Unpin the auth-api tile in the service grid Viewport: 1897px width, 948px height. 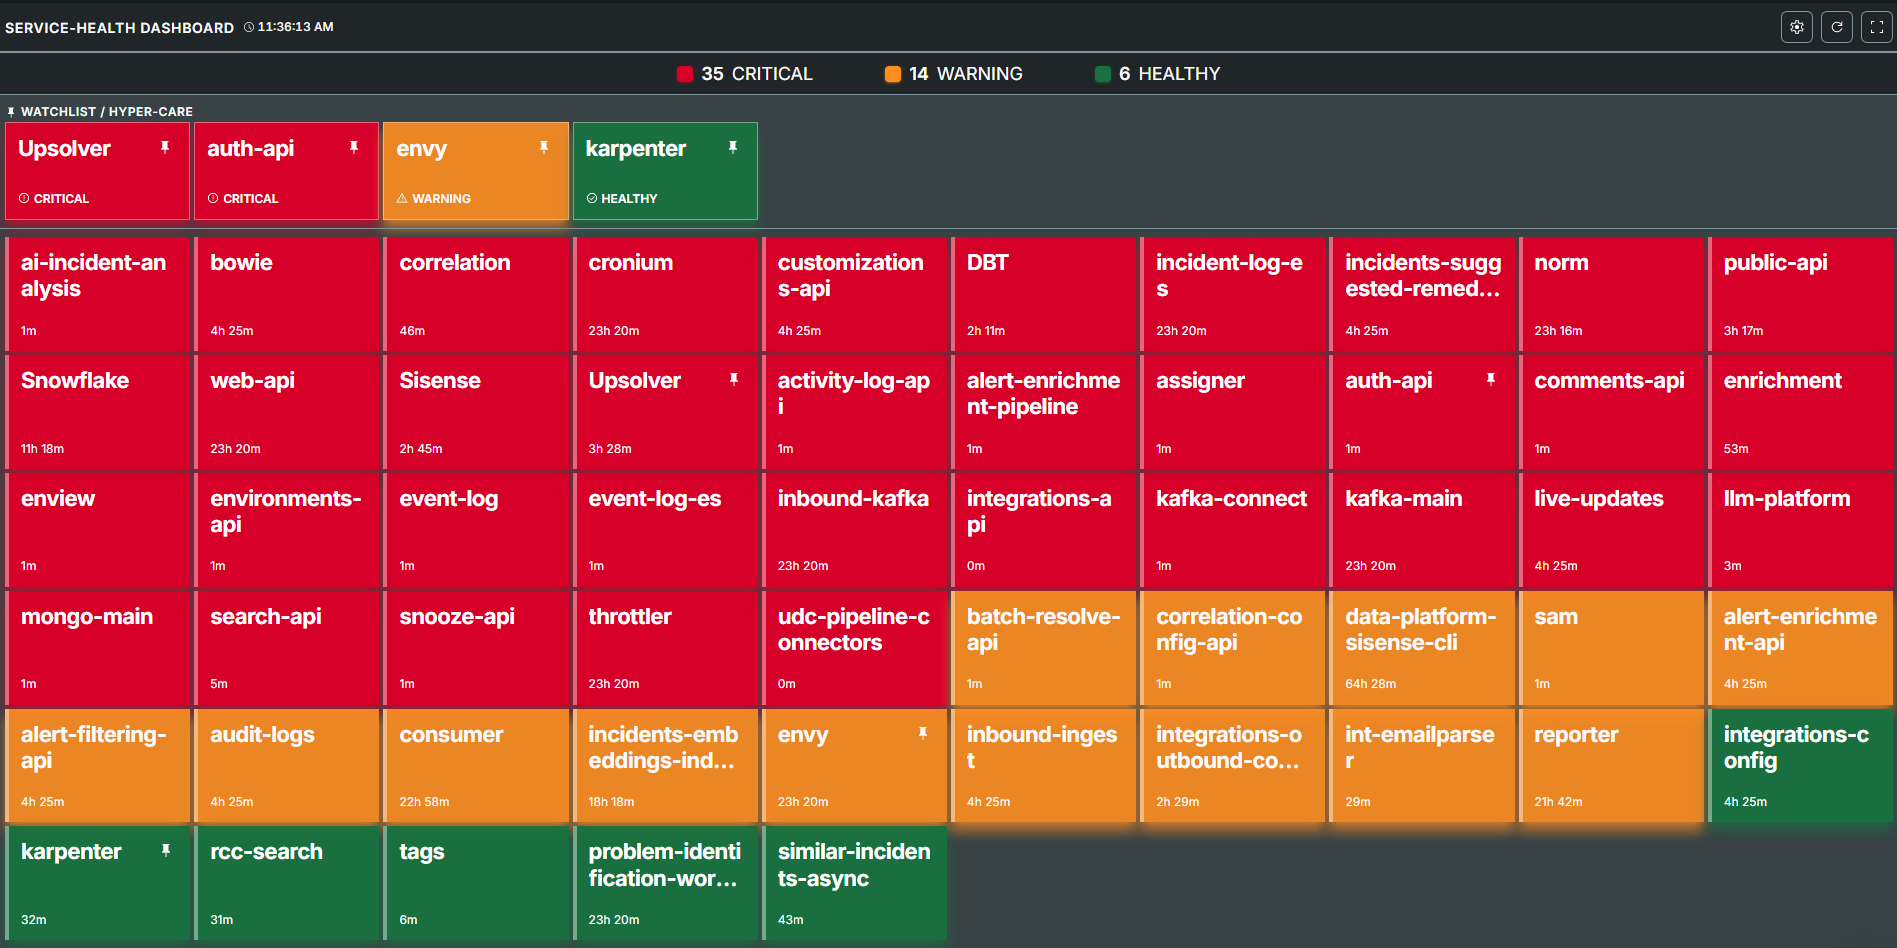[1491, 379]
